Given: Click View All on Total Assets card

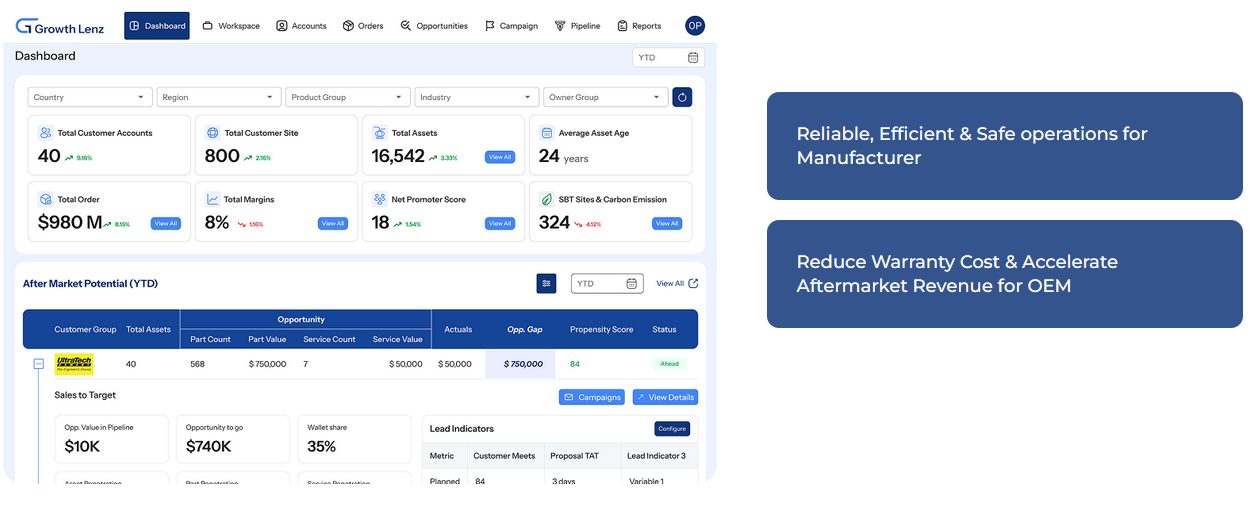Looking at the screenshot, I should click(x=500, y=157).
